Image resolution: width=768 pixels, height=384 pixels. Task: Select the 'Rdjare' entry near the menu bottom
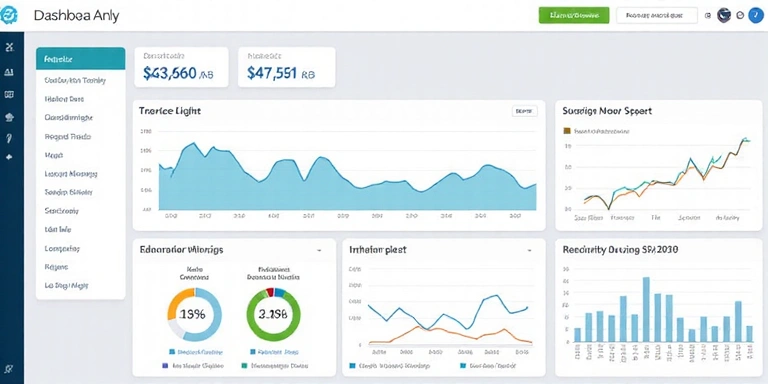tap(56, 267)
